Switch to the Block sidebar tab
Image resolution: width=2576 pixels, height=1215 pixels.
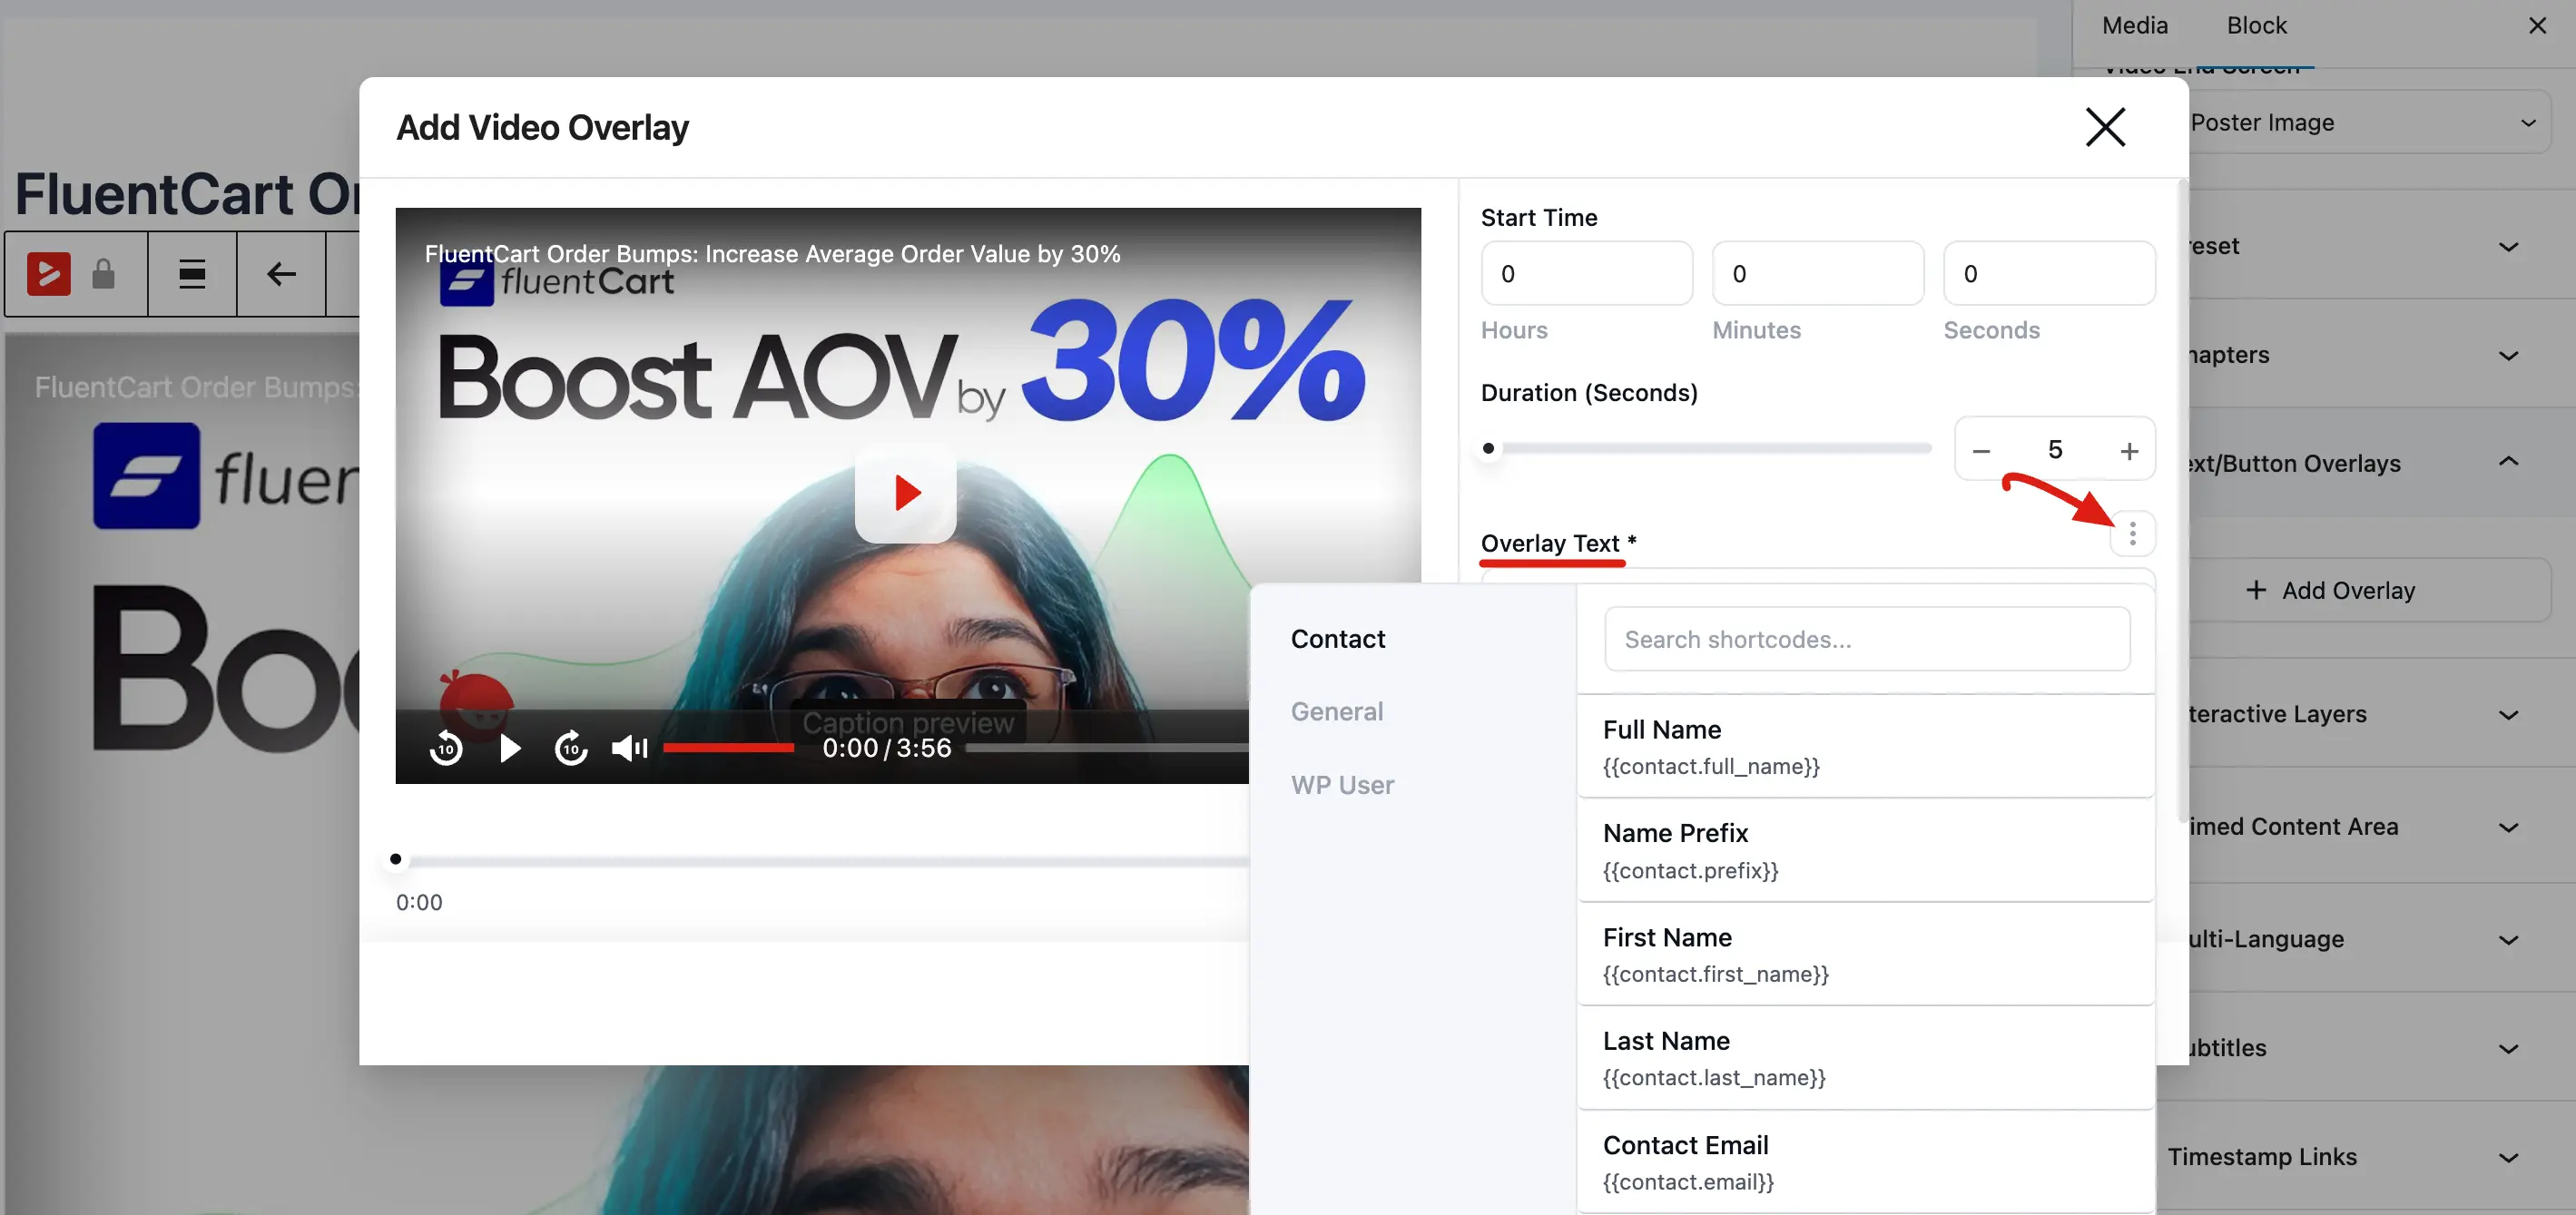pos(2256,26)
